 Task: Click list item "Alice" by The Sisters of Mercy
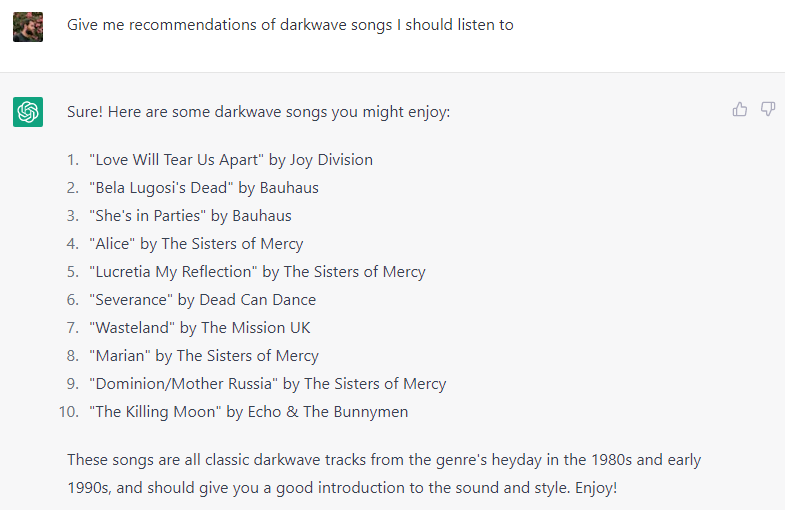(196, 244)
